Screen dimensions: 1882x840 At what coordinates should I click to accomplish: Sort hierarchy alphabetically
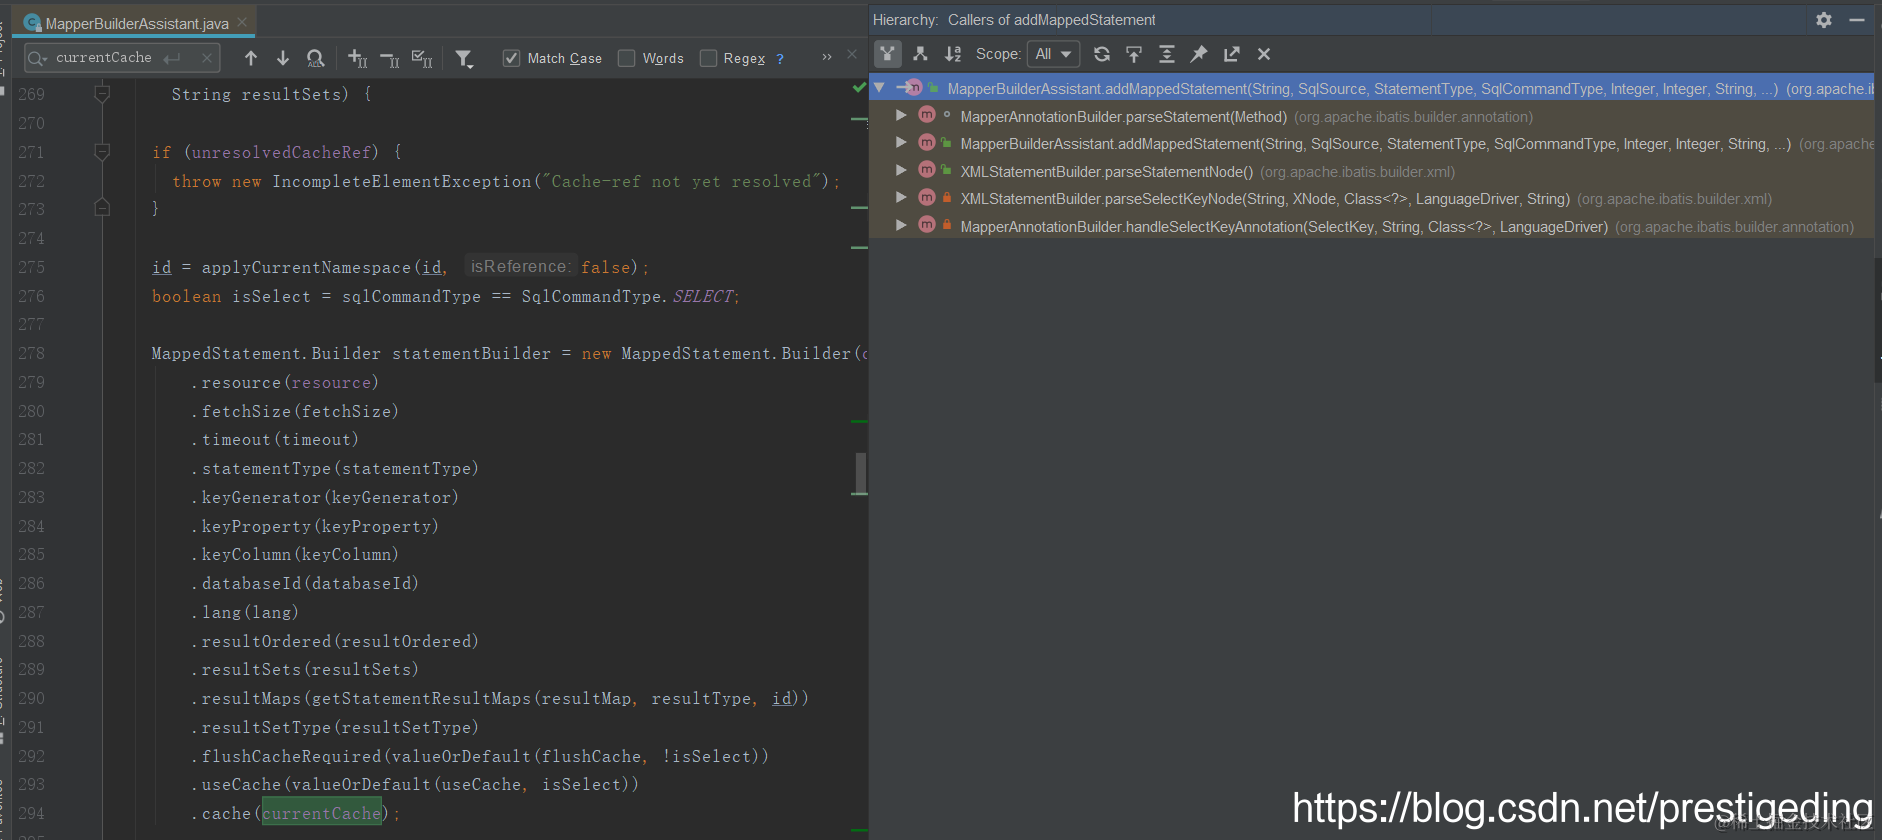[x=953, y=54]
